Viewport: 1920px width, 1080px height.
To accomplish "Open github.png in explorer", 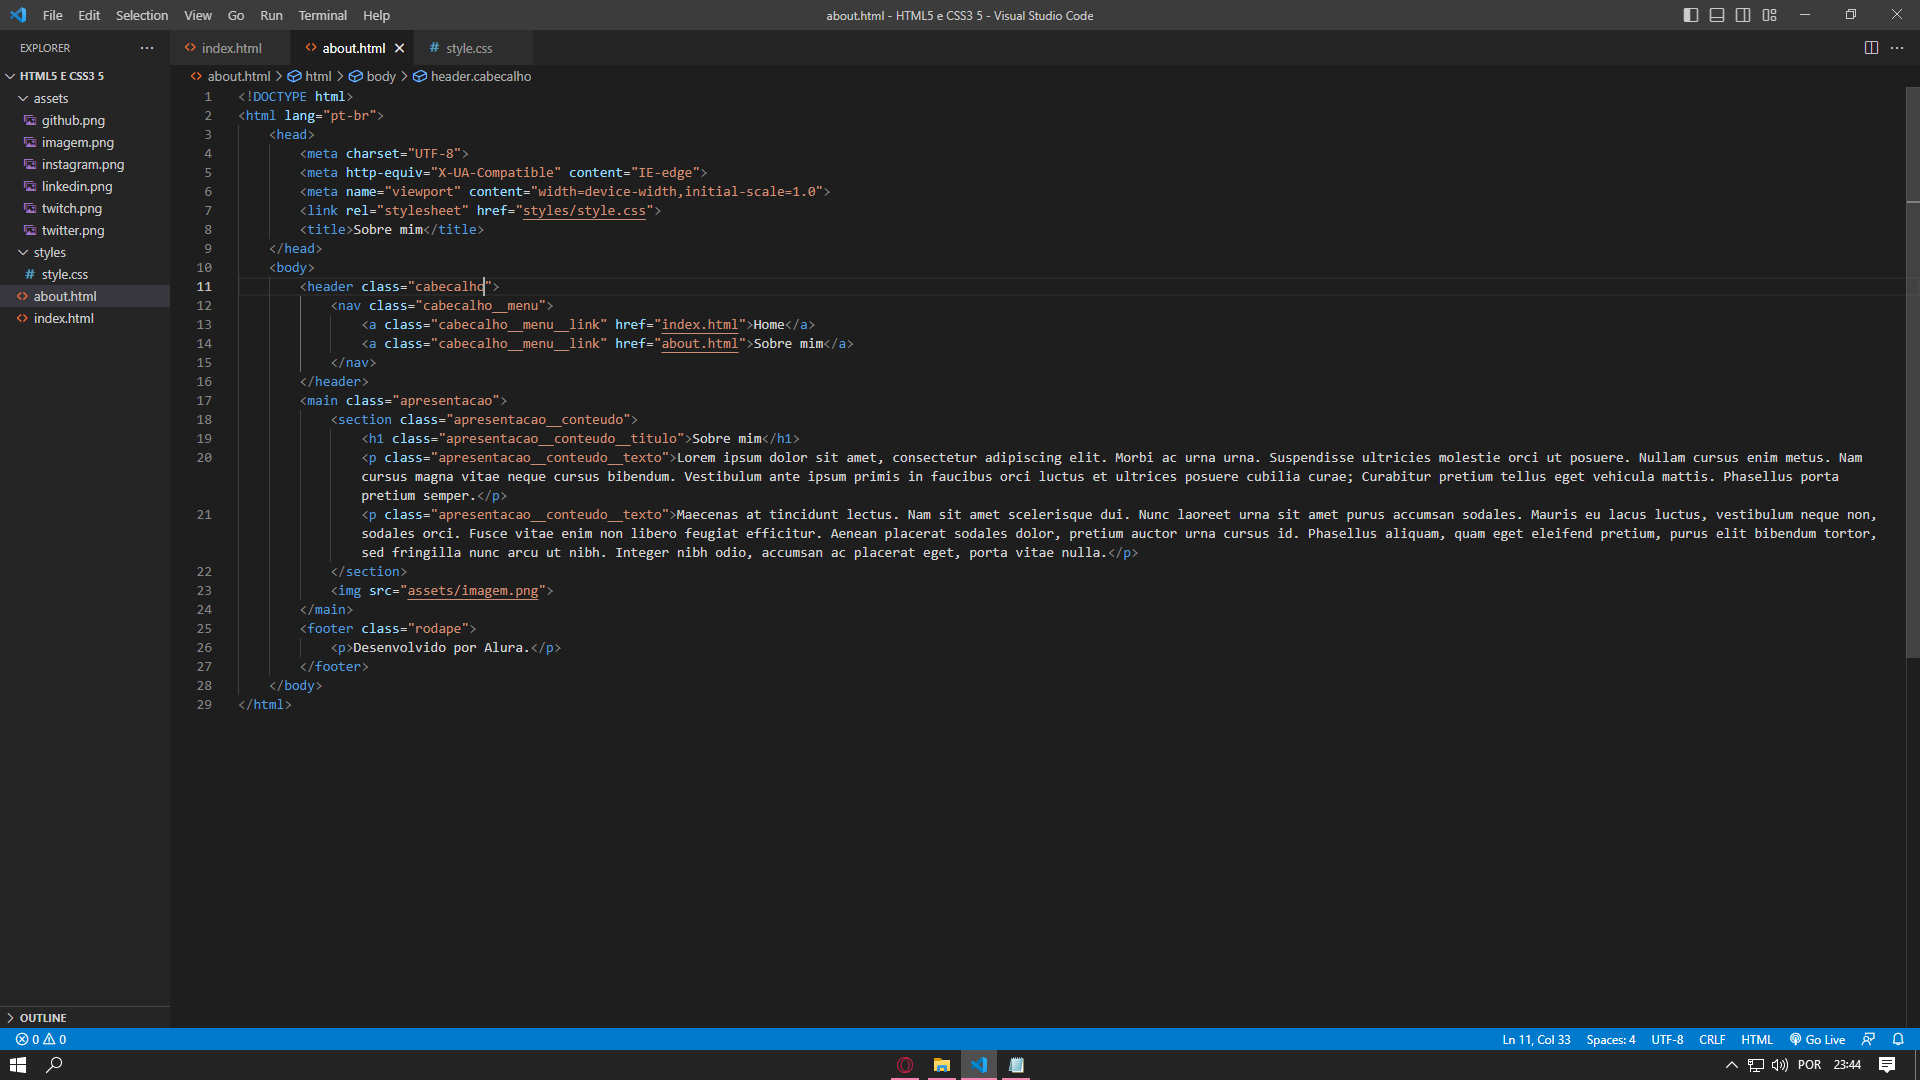I will 85,120.
